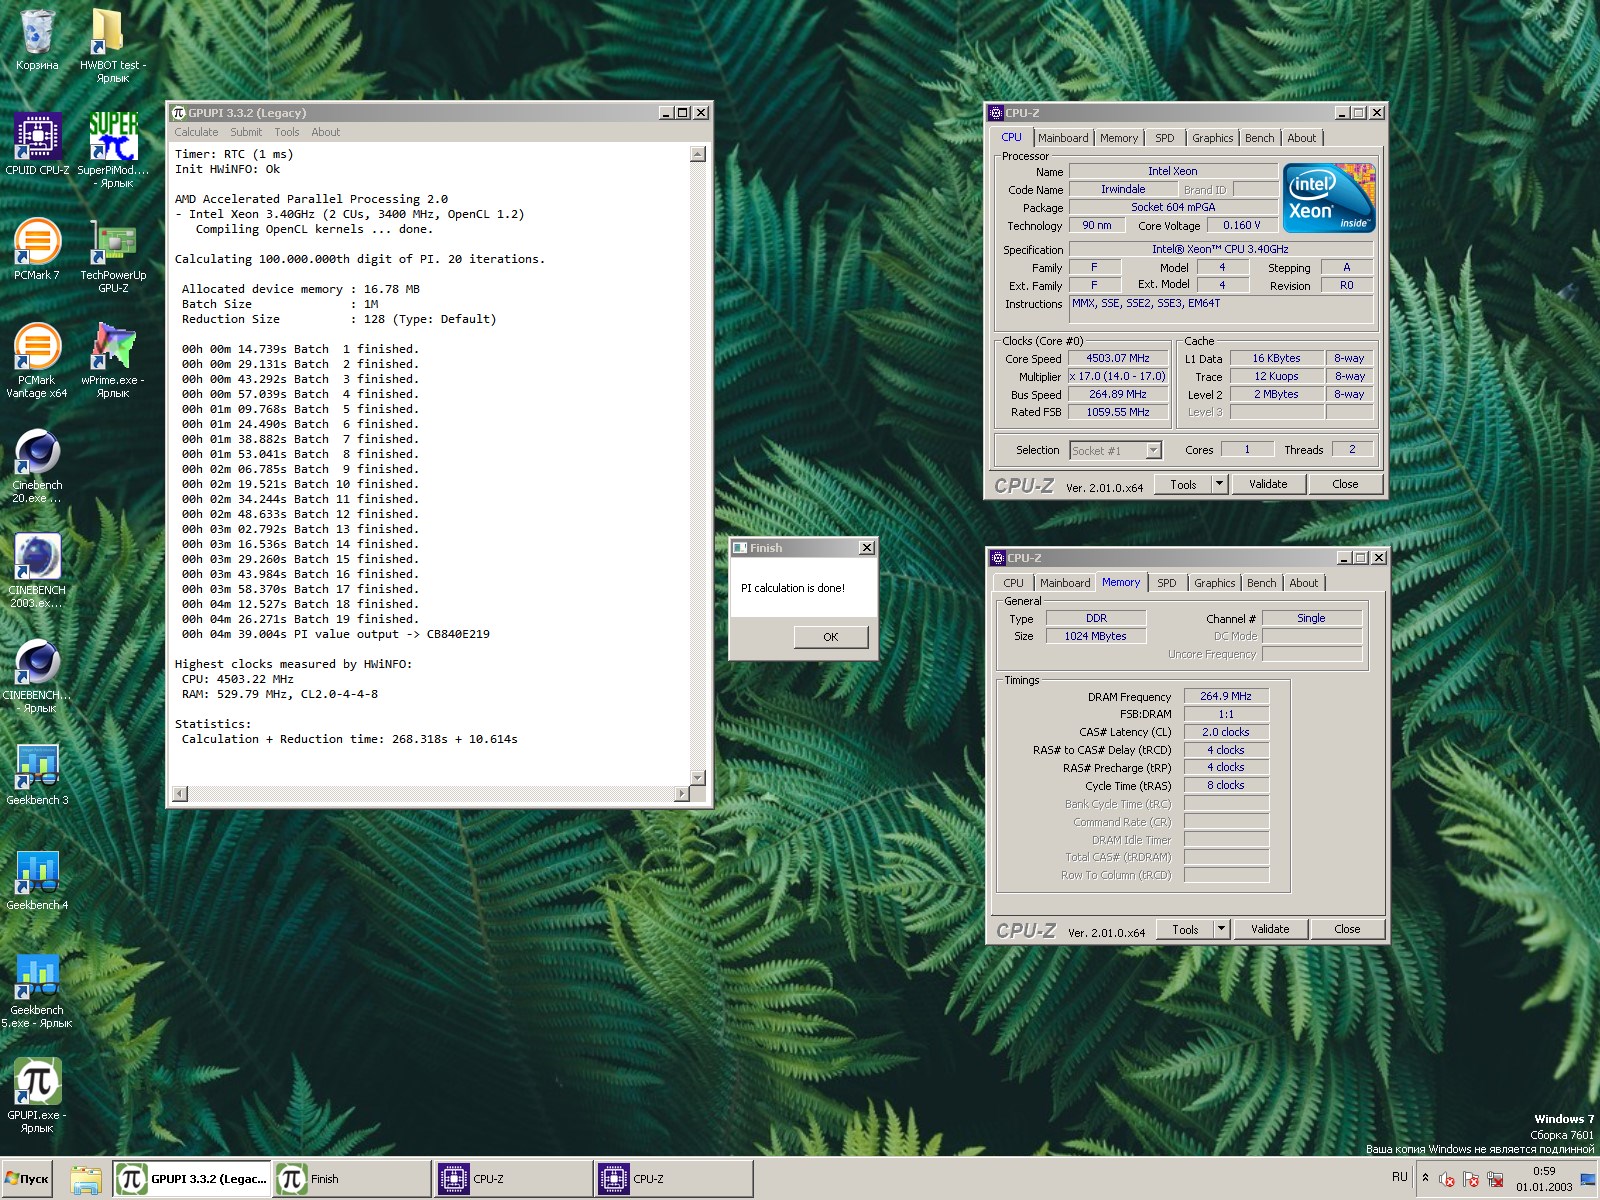Viewport: 1600px width, 1200px height.
Task: Click Tools button in upper CPU-Z window
Action: point(1183,485)
